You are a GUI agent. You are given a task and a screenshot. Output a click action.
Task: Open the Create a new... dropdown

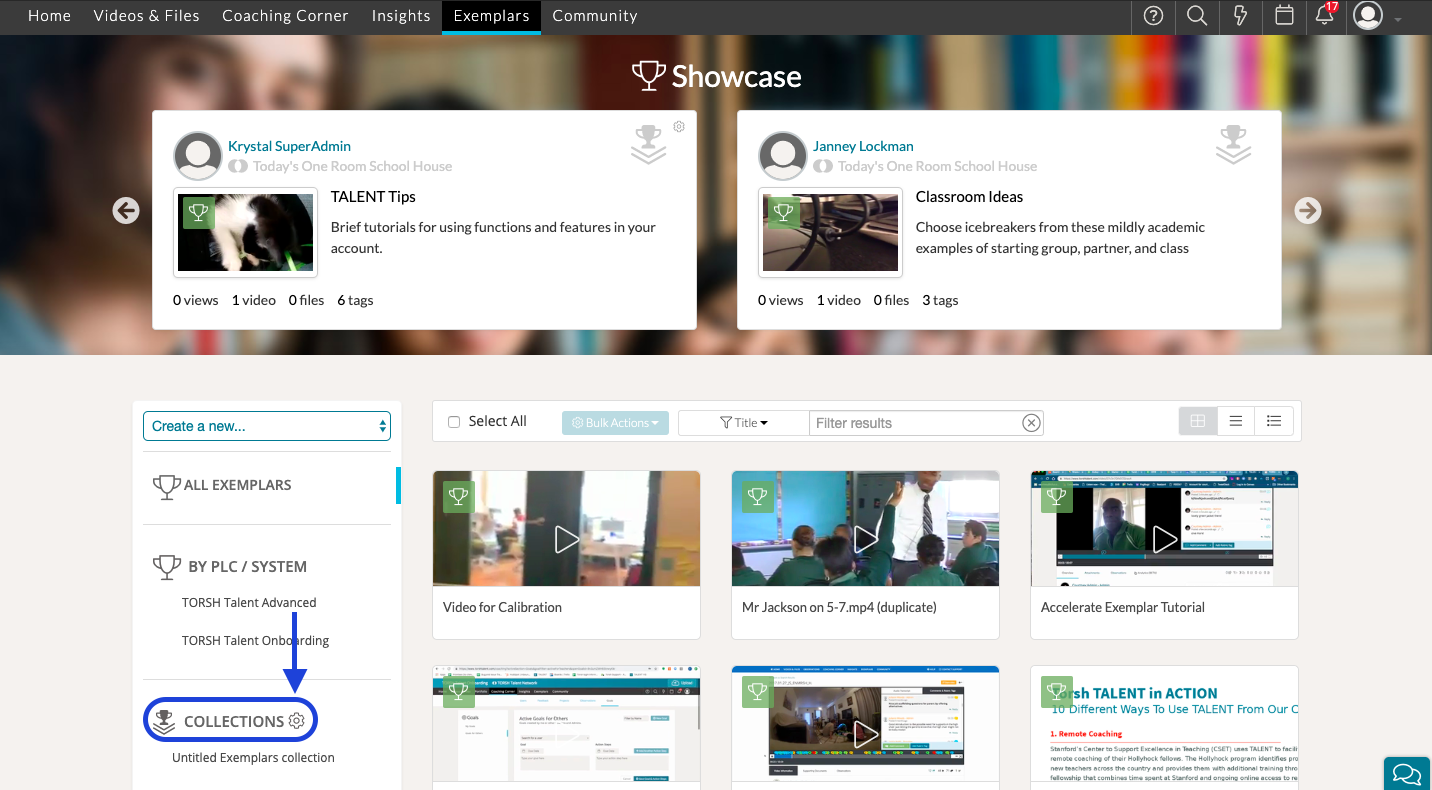pyautogui.click(x=266, y=425)
